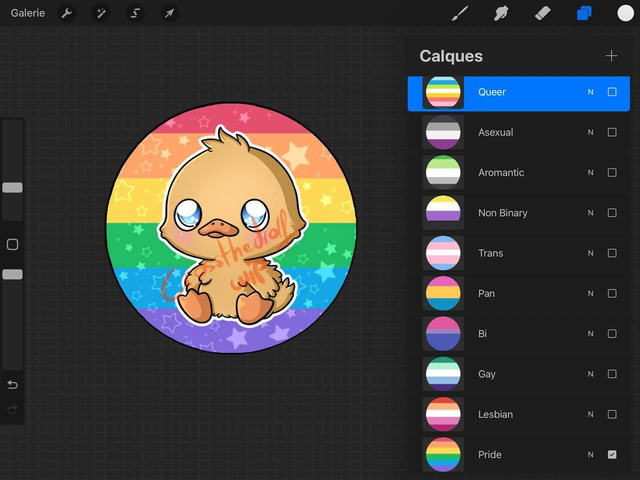The image size is (640, 480).
Task: Show the Gay layer via checkbox
Action: 612,374
